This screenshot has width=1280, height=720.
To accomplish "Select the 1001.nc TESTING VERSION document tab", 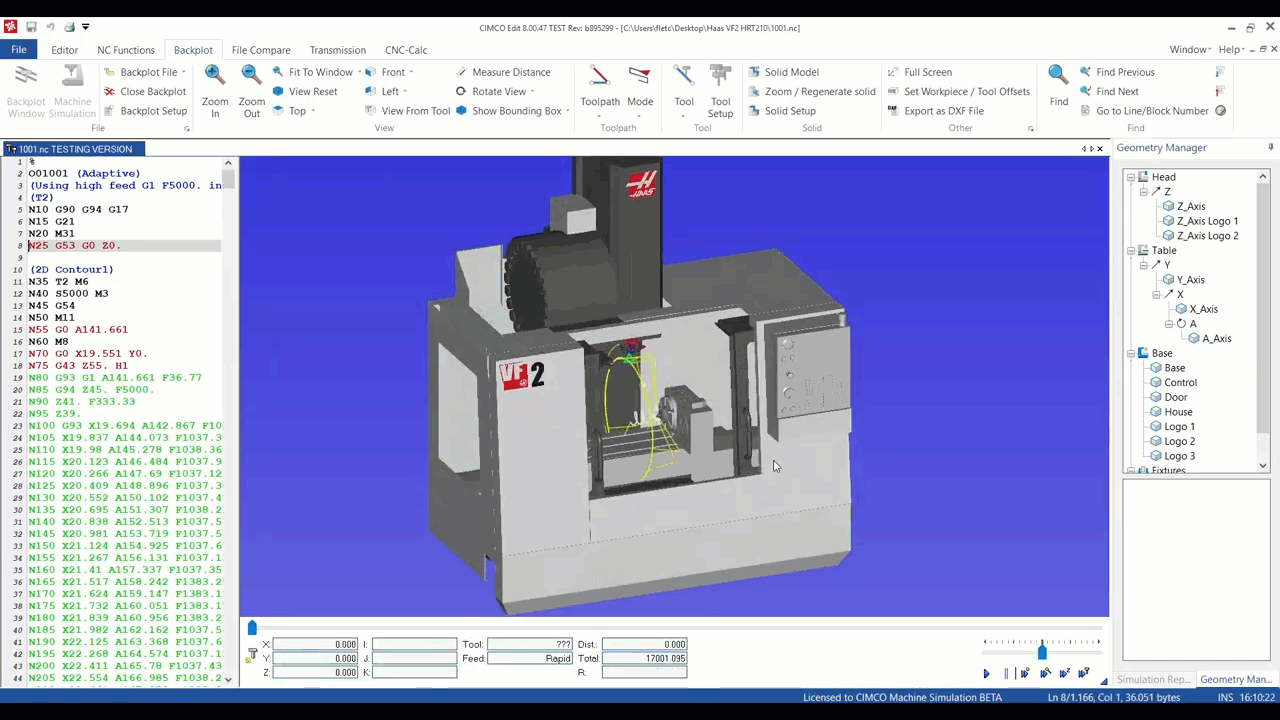I will (x=74, y=149).
